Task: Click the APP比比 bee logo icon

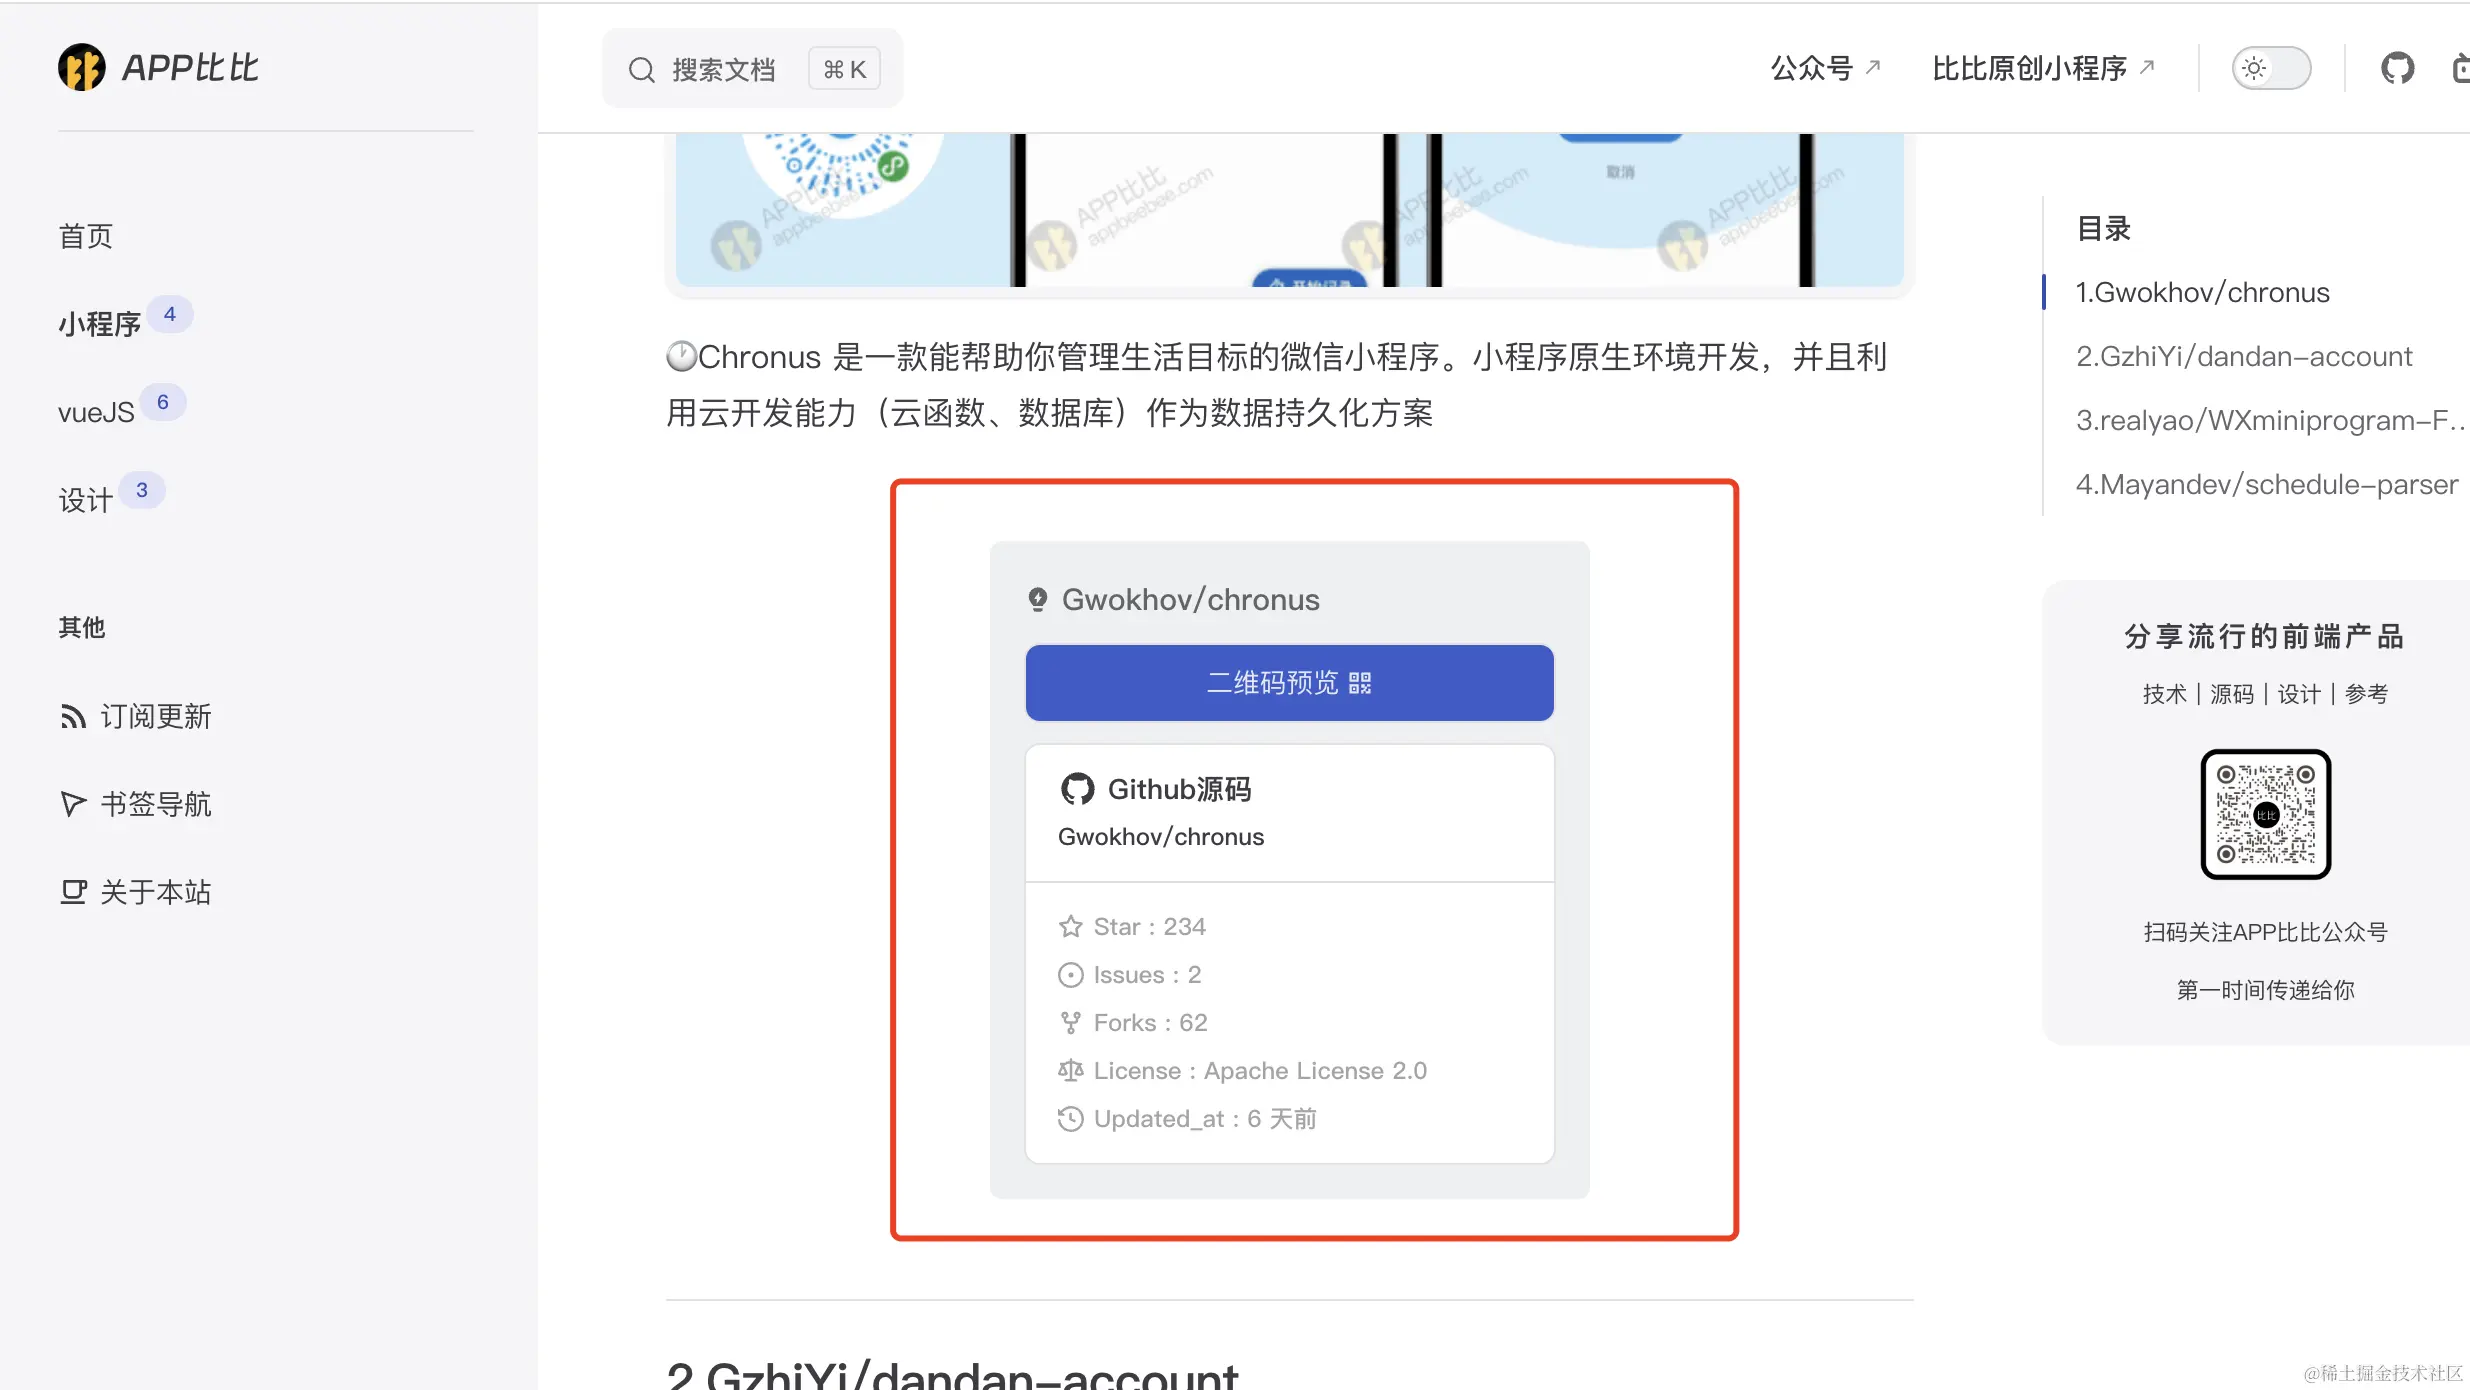Action: pyautogui.click(x=82, y=68)
